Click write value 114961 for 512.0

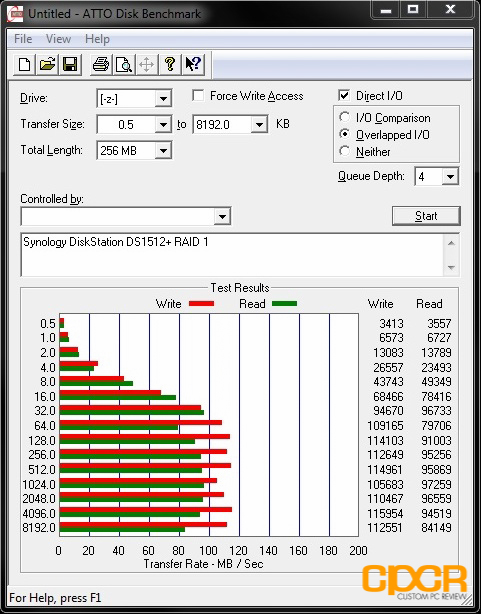tap(385, 470)
